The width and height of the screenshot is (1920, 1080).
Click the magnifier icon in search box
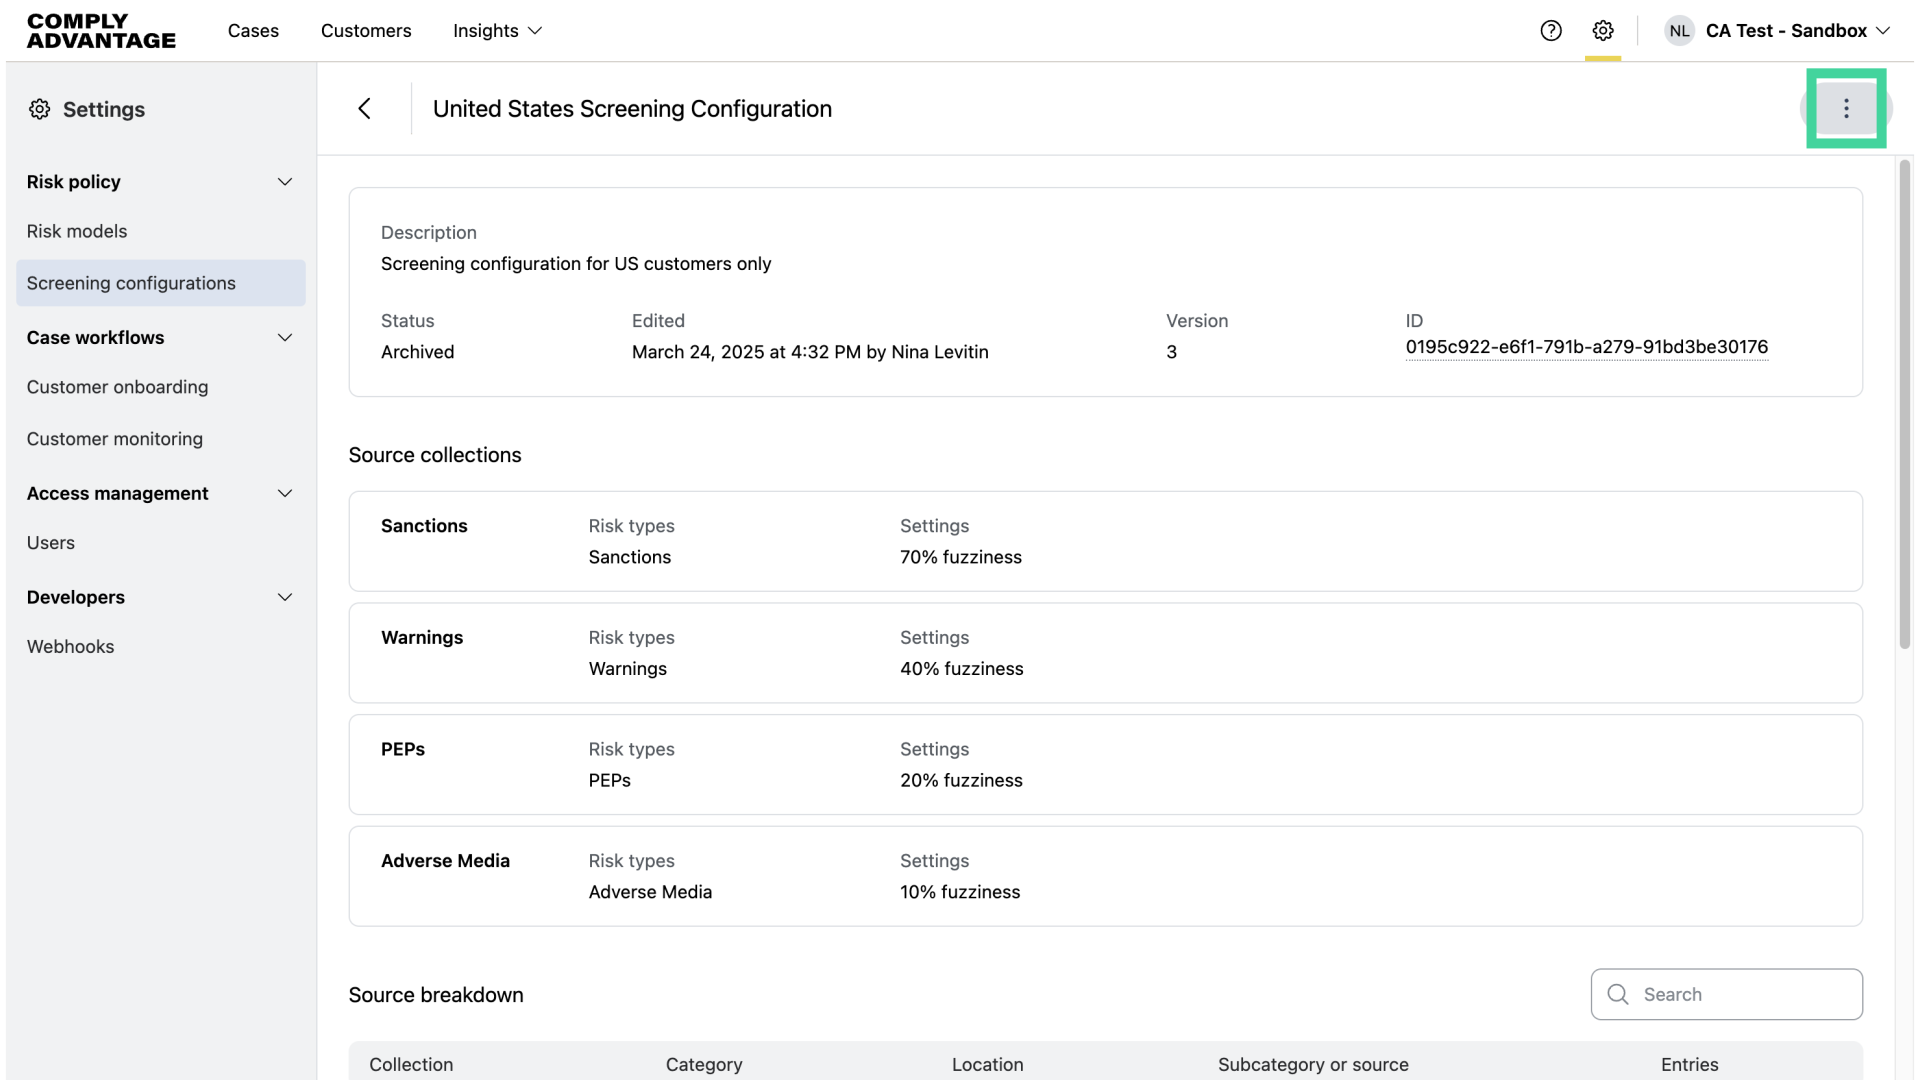(1618, 994)
